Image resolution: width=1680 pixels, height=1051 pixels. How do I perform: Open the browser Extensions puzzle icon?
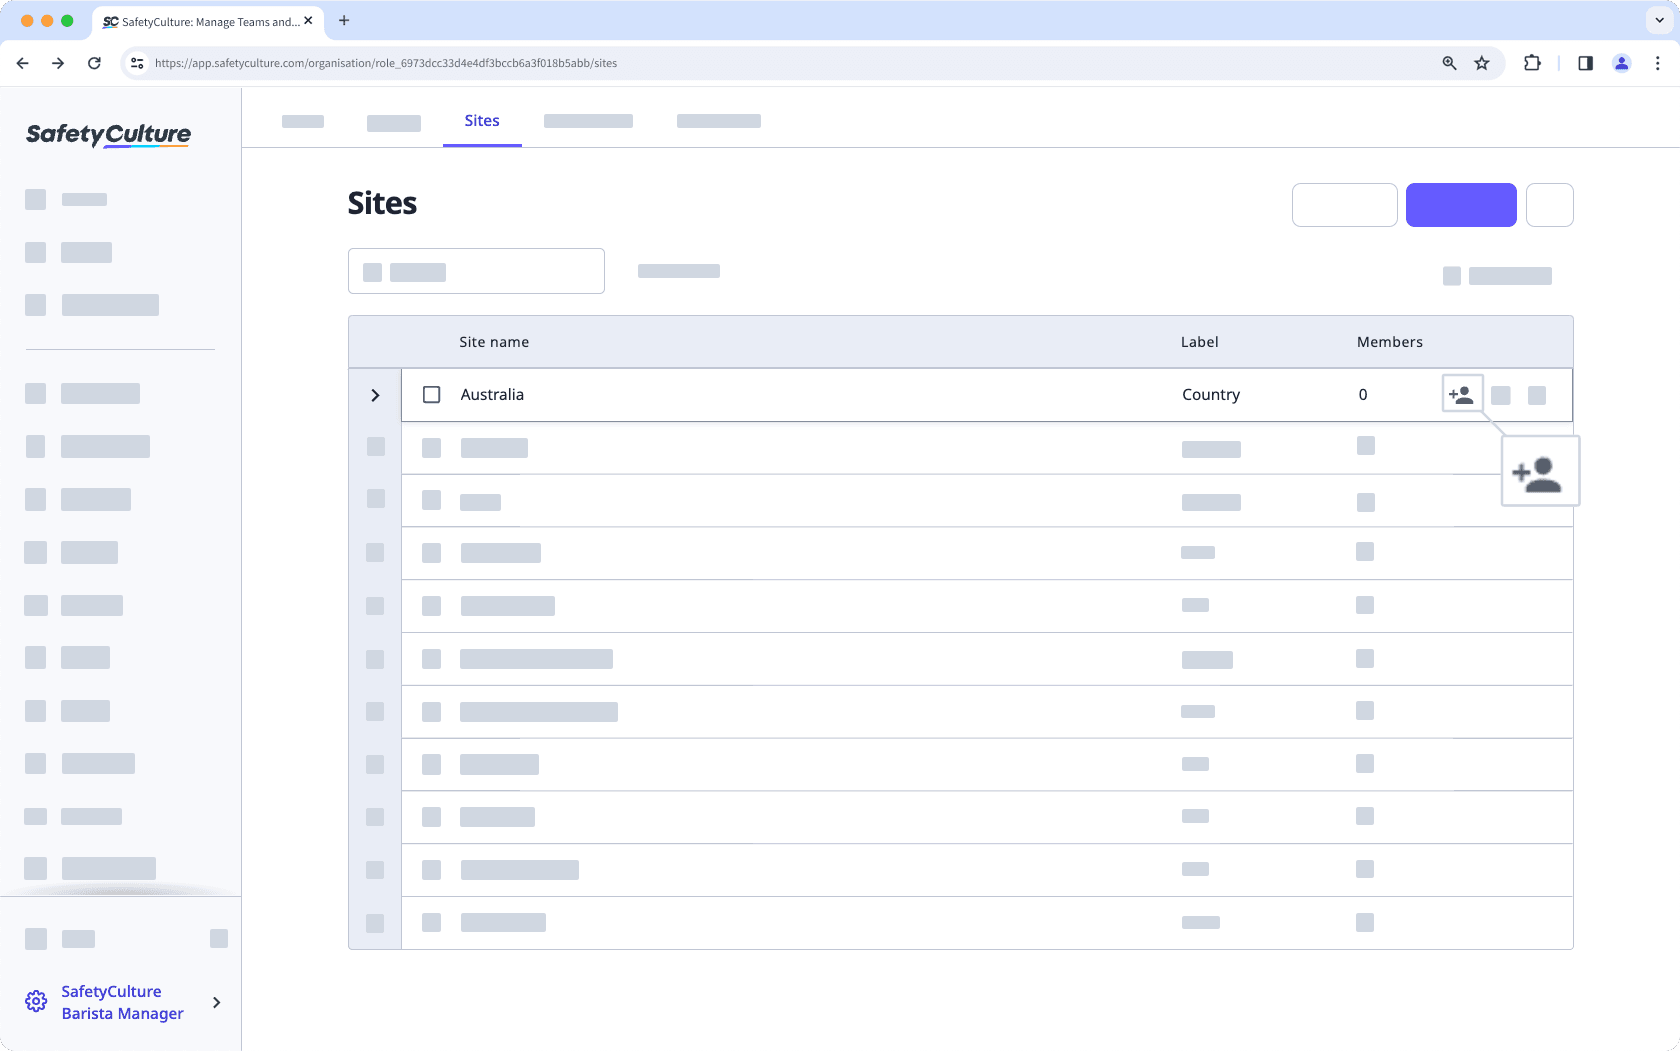tap(1532, 62)
